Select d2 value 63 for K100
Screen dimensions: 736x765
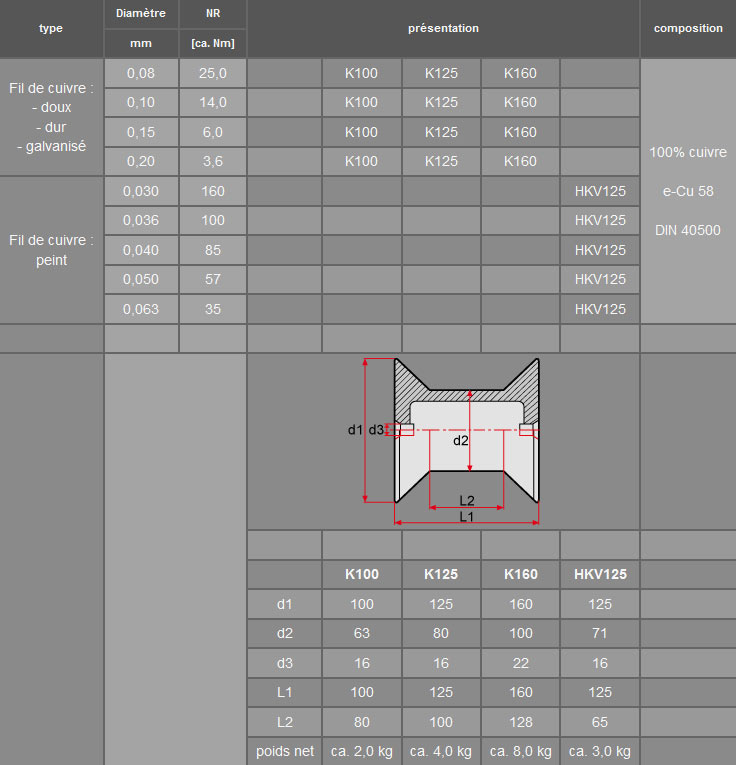pos(361,633)
